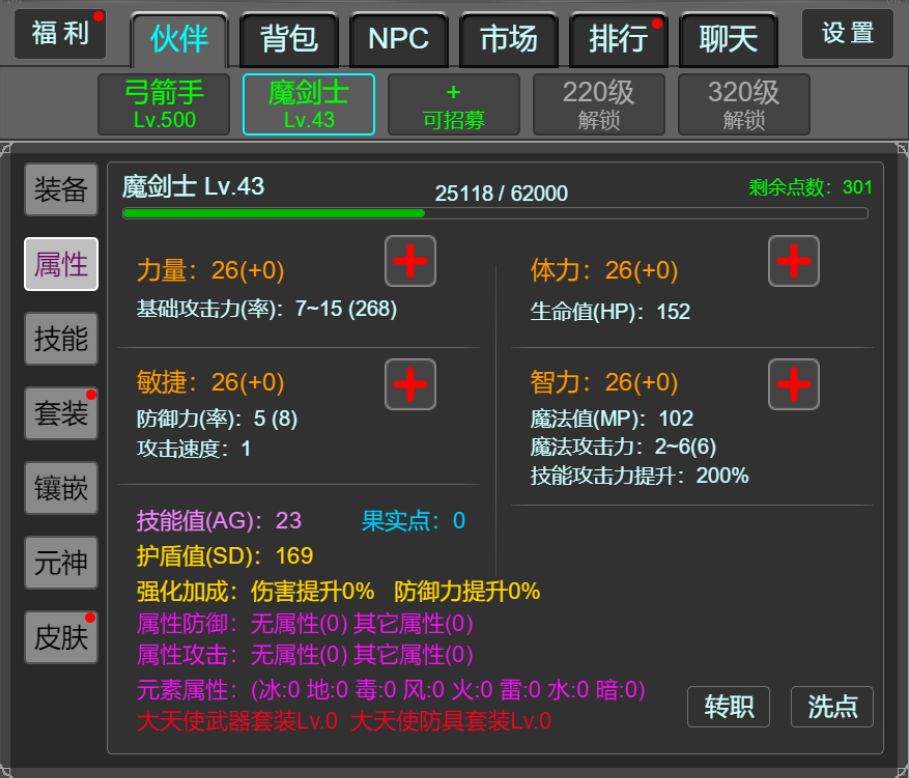Click the 技能值(AG): 23 line
Screen dimensions: 909x778
coord(219,521)
